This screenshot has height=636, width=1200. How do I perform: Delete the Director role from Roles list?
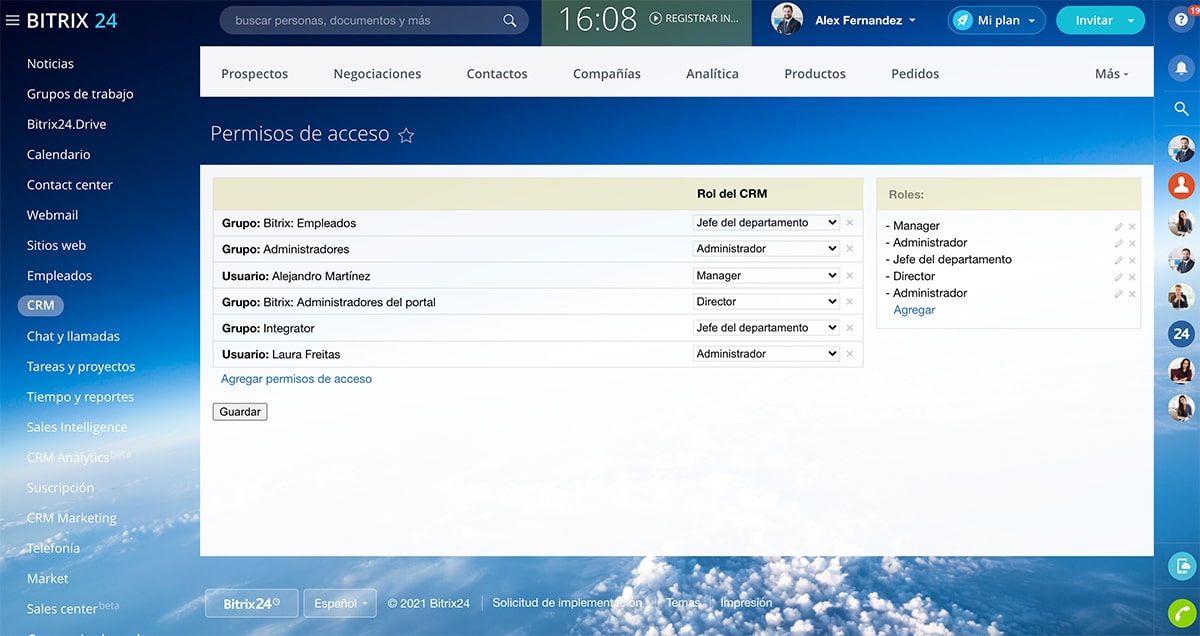click(1132, 277)
